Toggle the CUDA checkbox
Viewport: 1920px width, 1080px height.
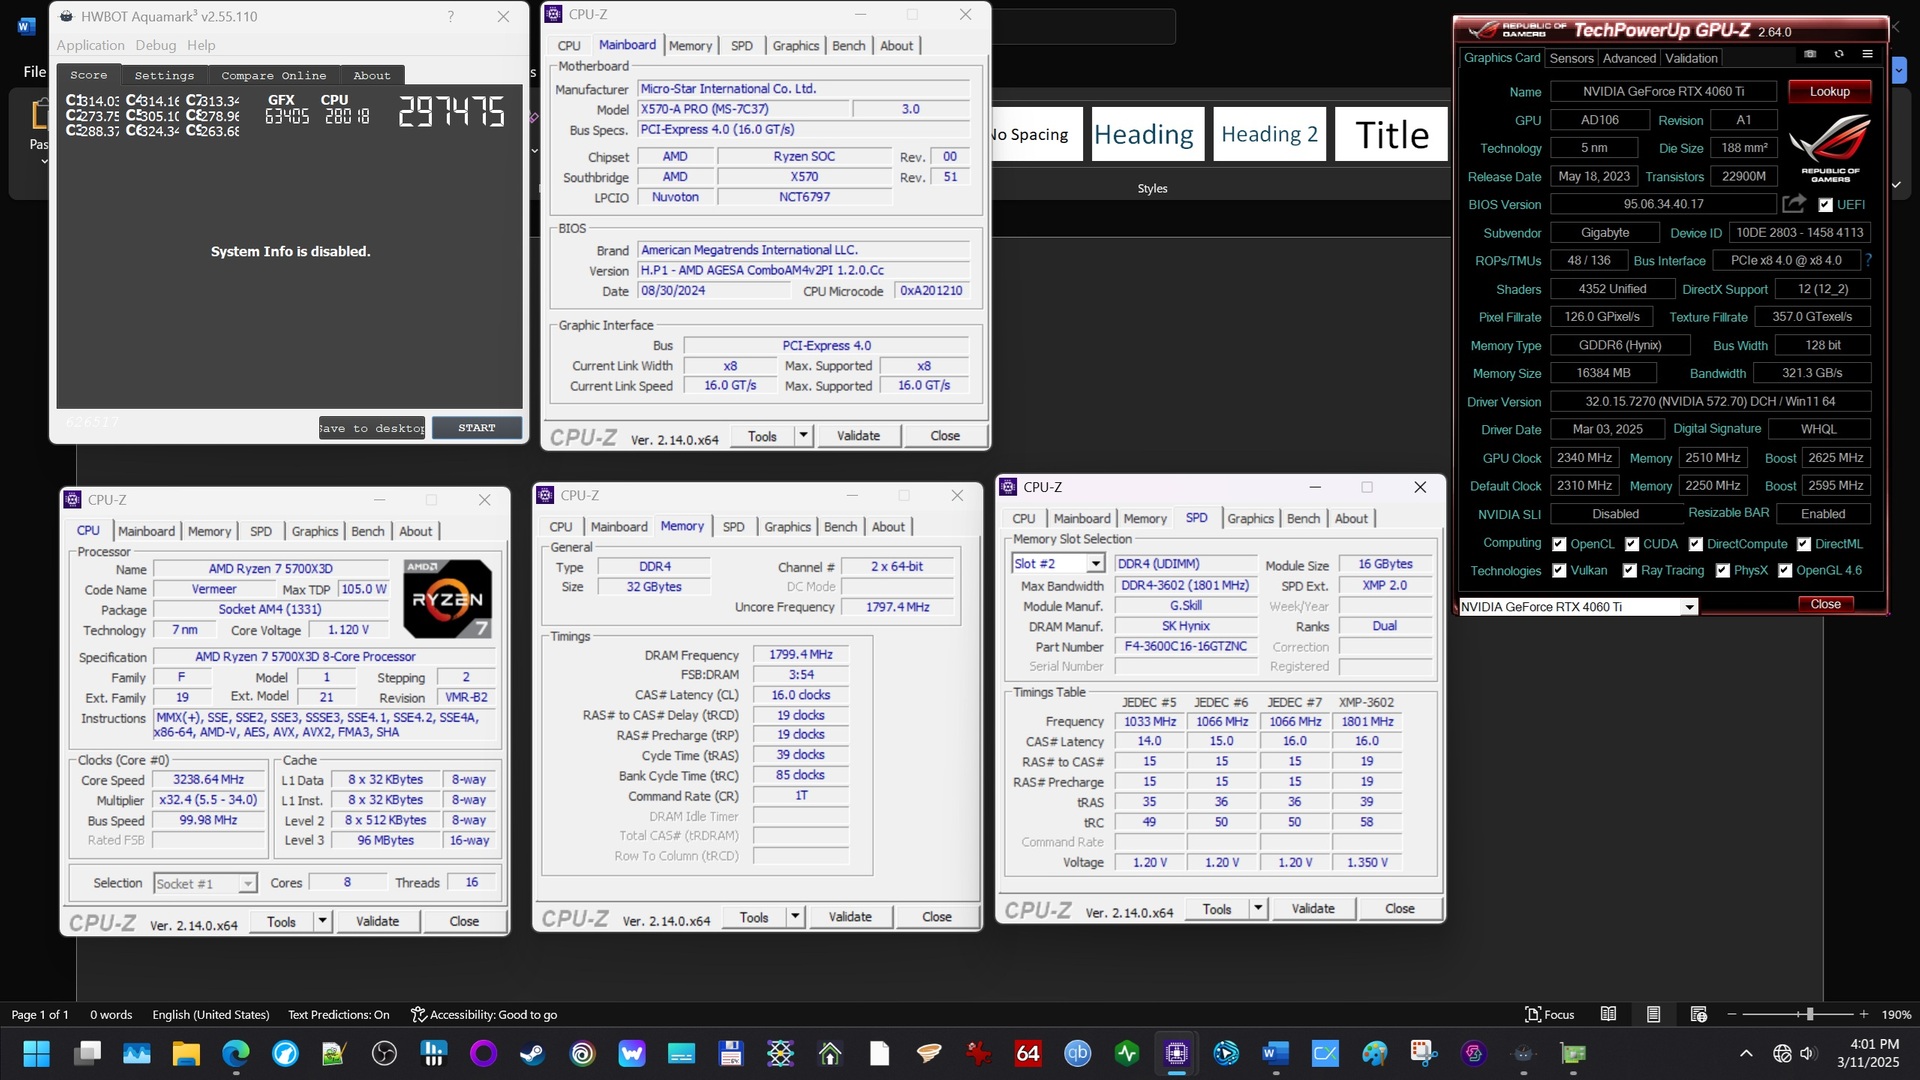tap(1632, 544)
